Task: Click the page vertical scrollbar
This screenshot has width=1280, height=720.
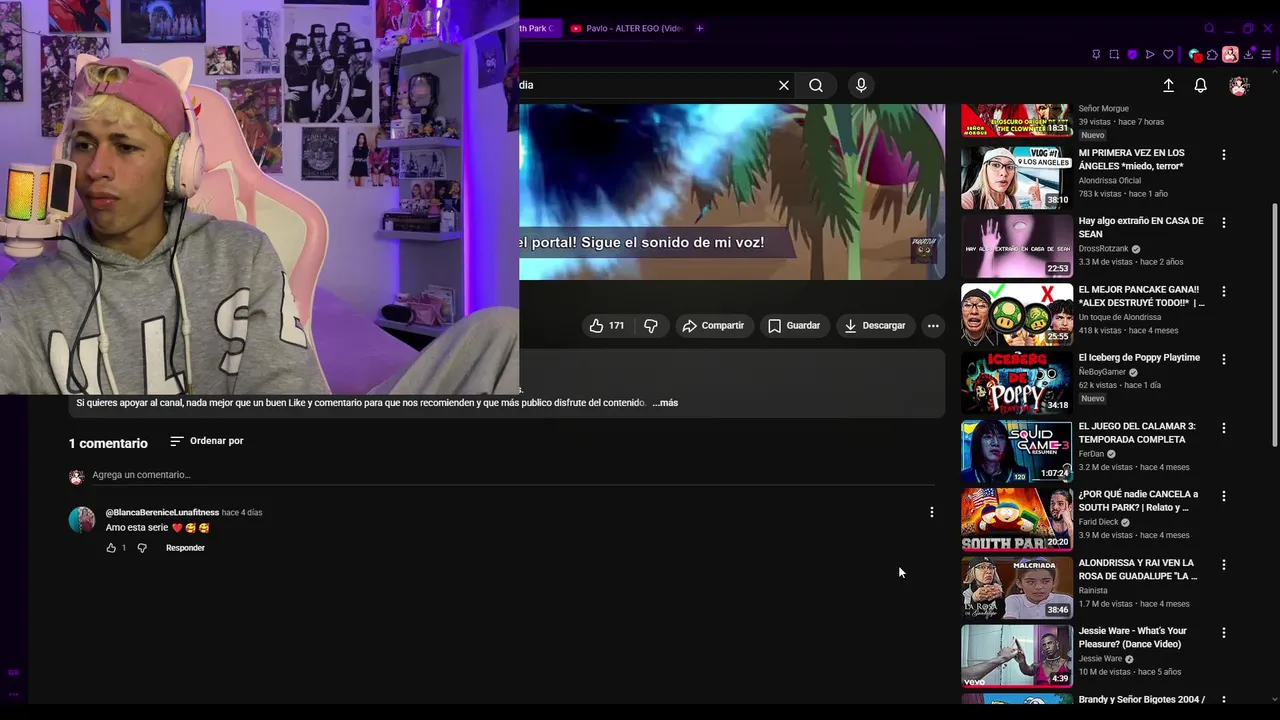Action: coord(1274,325)
